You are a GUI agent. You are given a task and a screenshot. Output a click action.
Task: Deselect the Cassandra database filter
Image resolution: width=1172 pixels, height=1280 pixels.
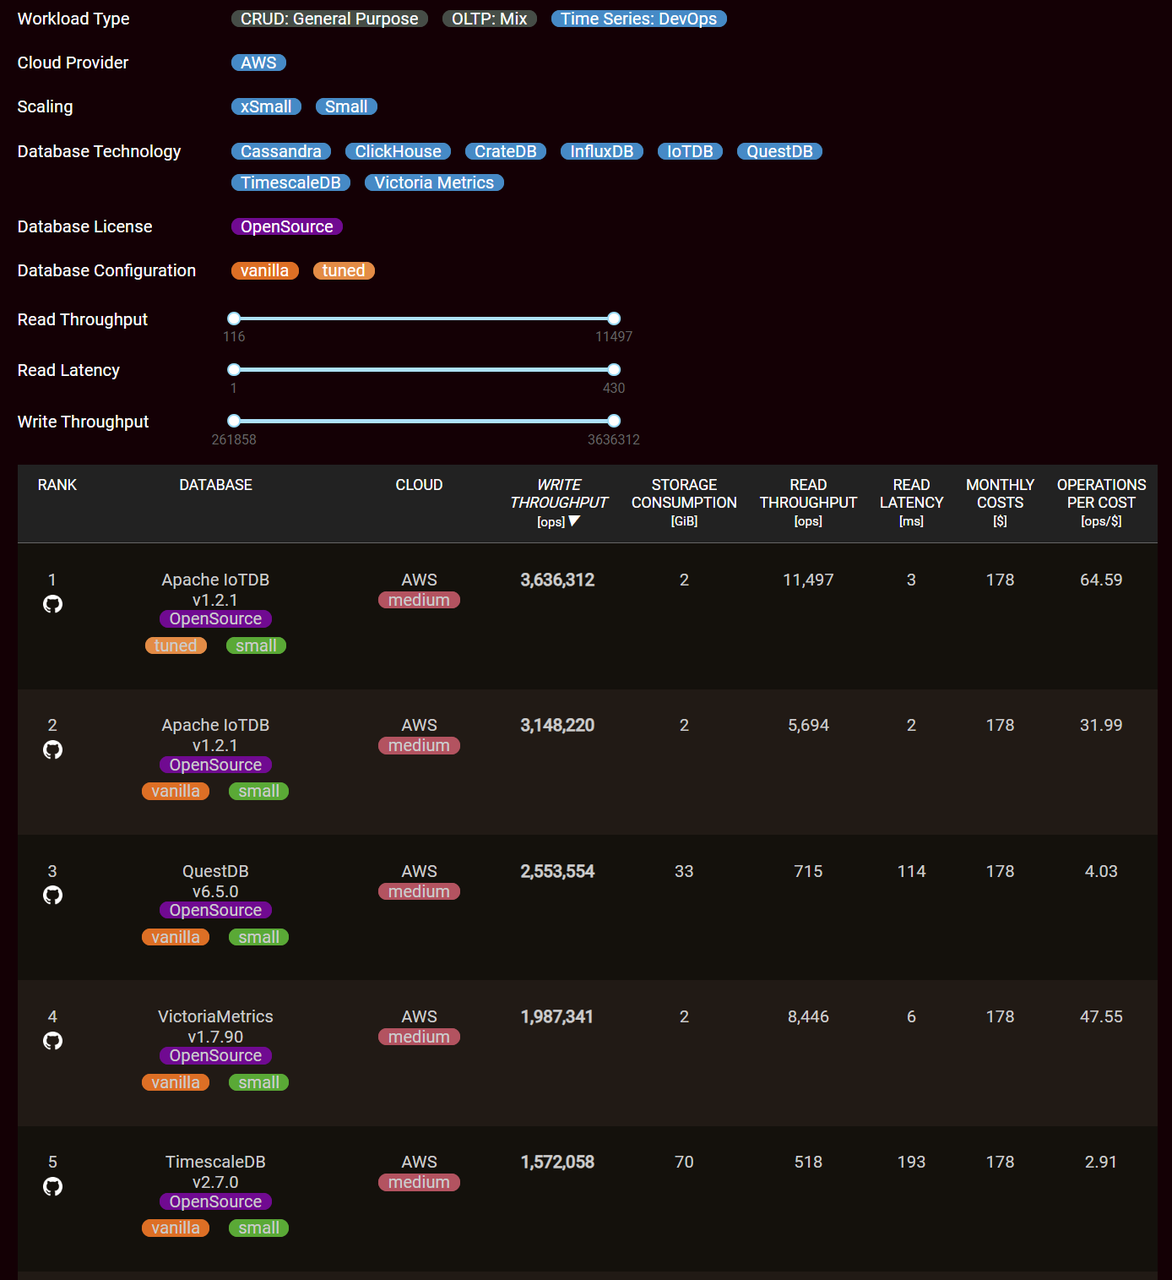[x=281, y=152]
